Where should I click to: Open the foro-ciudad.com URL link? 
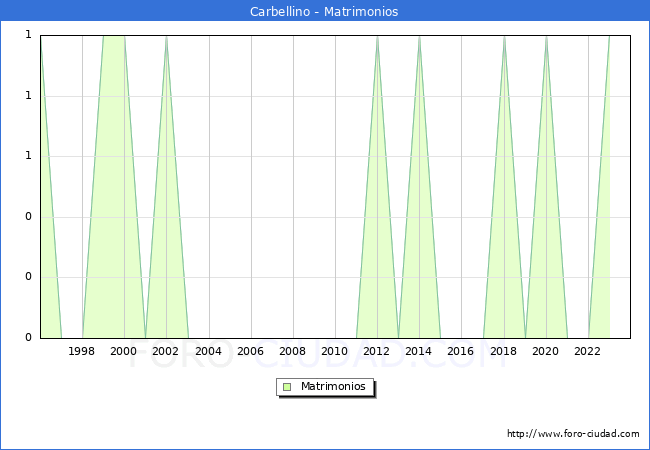tap(573, 434)
